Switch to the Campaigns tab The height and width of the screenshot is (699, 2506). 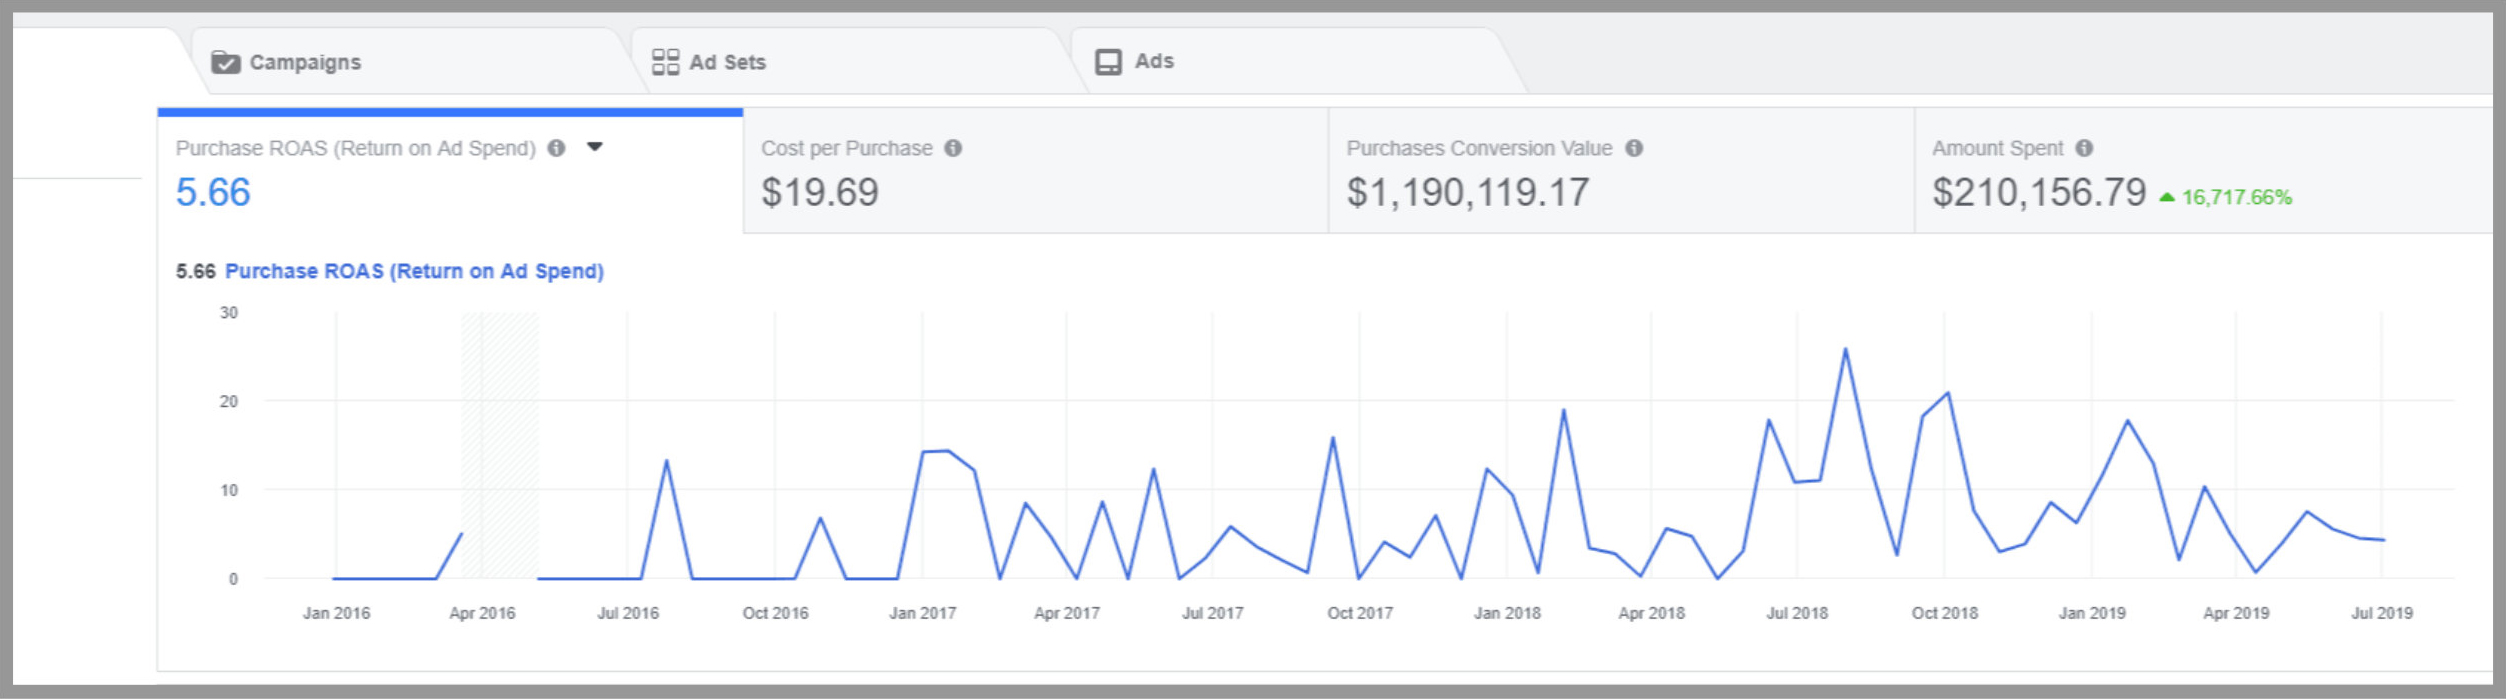[x=304, y=62]
